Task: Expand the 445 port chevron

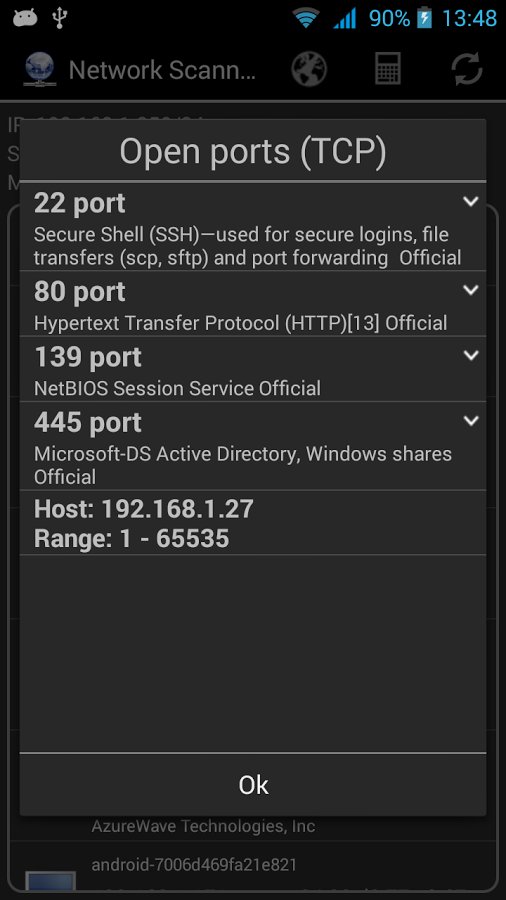Action: coord(470,421)
